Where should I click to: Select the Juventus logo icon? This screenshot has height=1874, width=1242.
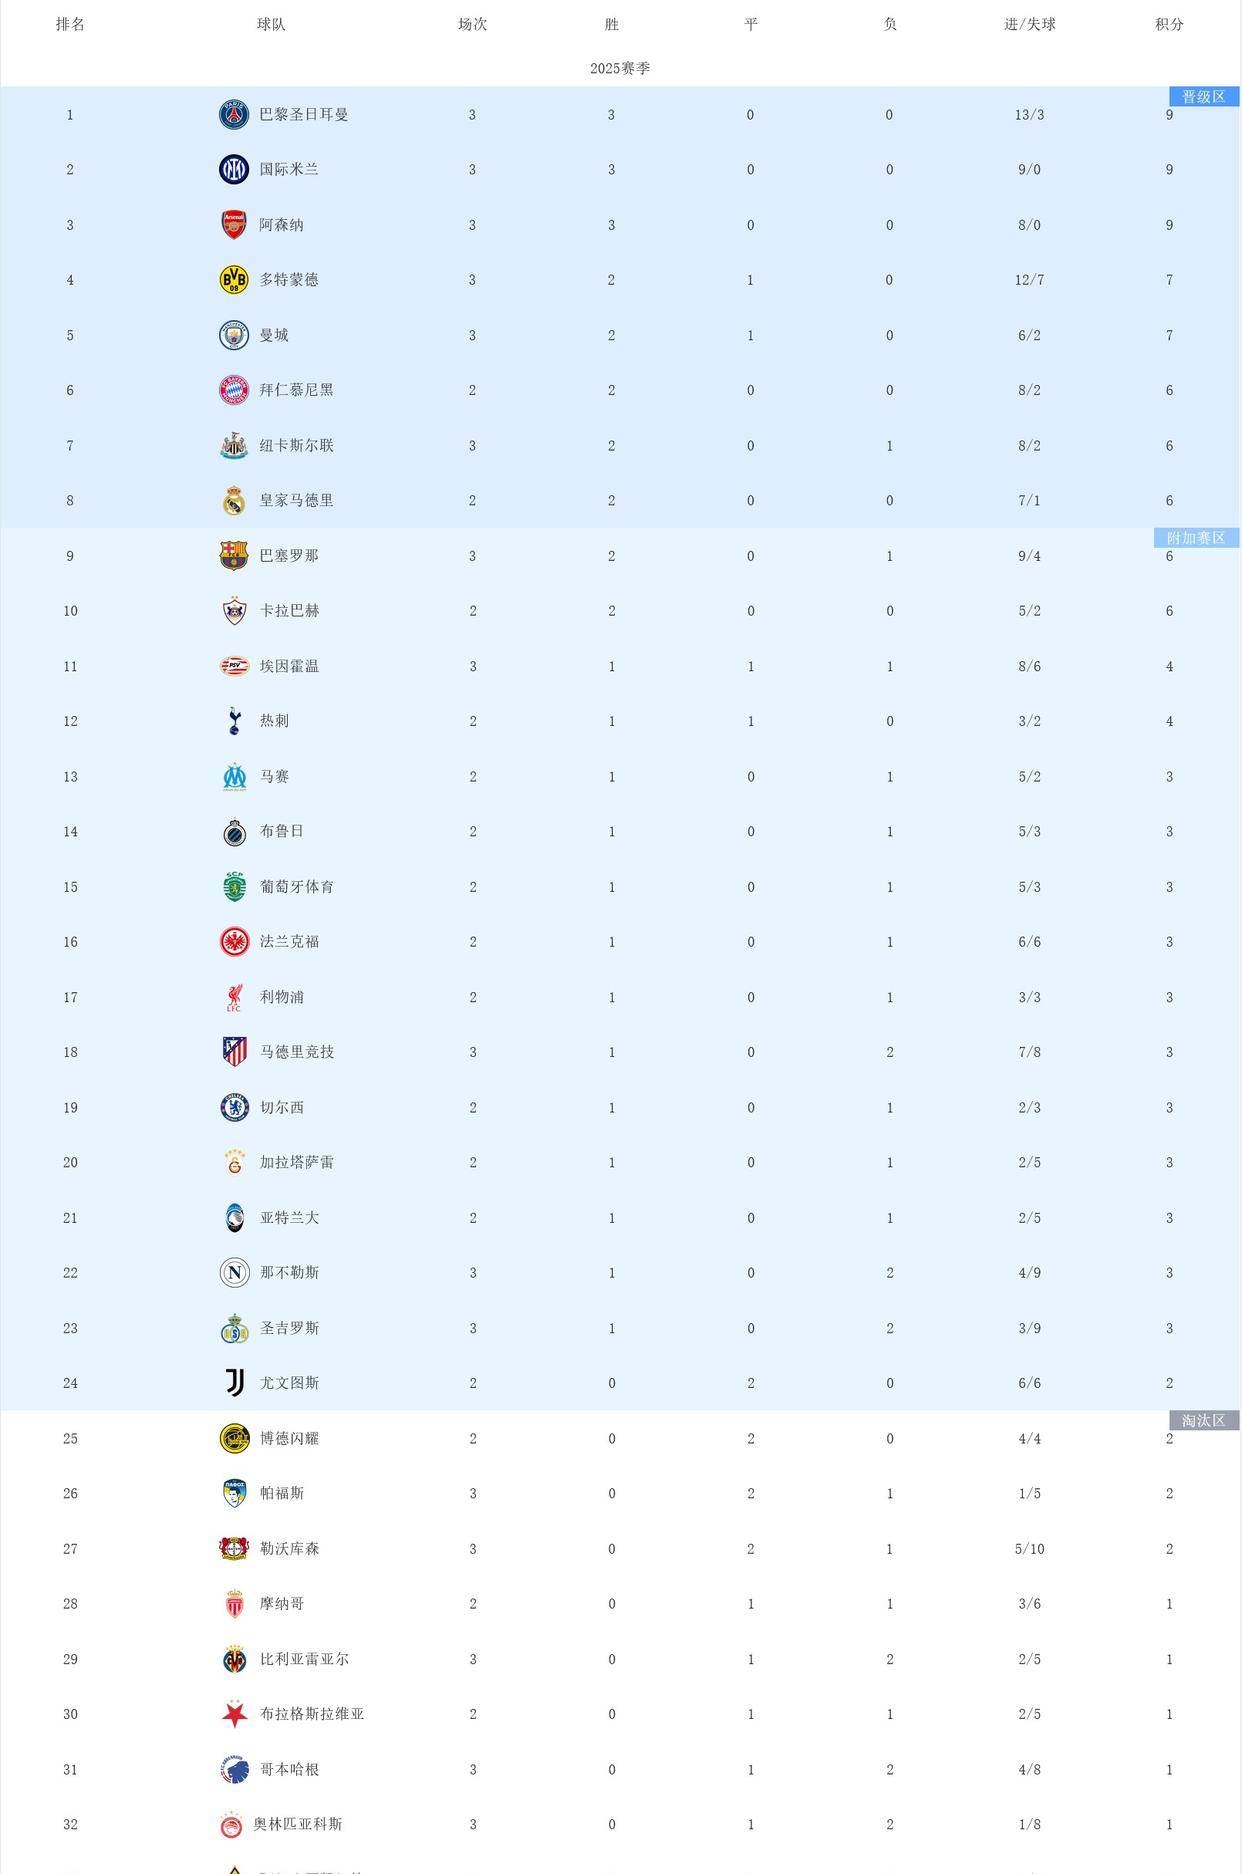pos(234,1383)
